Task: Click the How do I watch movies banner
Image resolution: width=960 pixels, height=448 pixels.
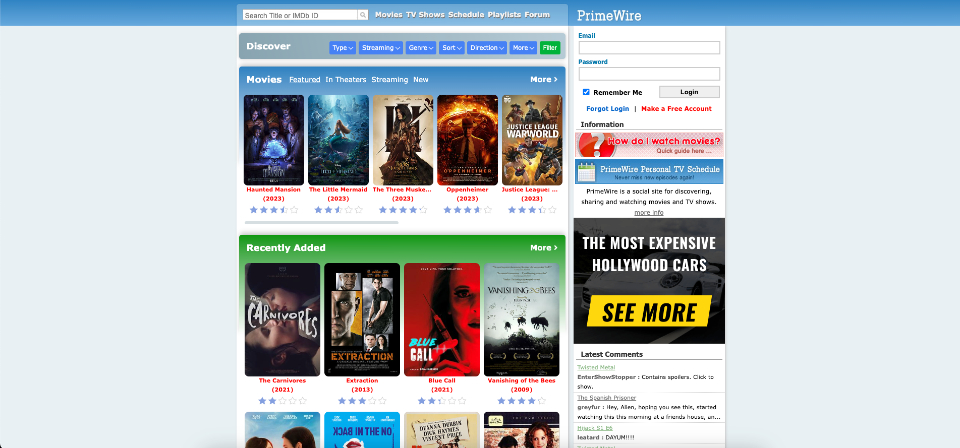Action: pos(649,145)
